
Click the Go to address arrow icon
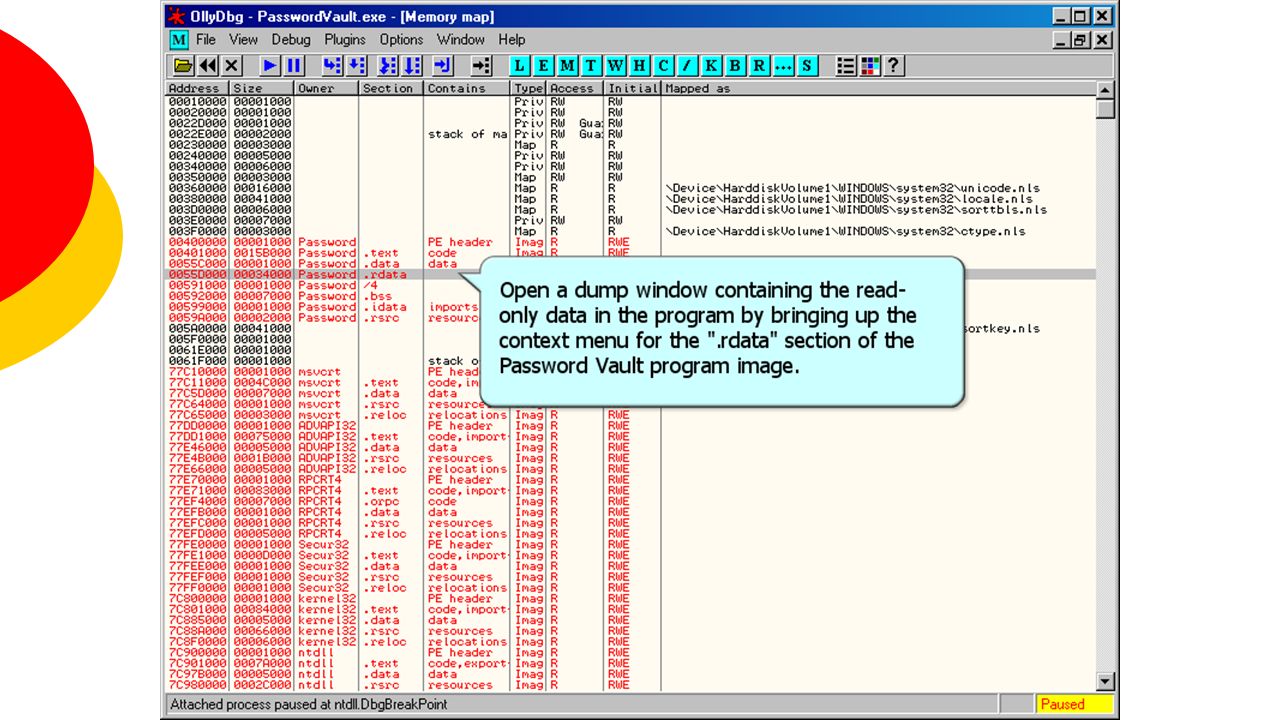click(482, 66)
